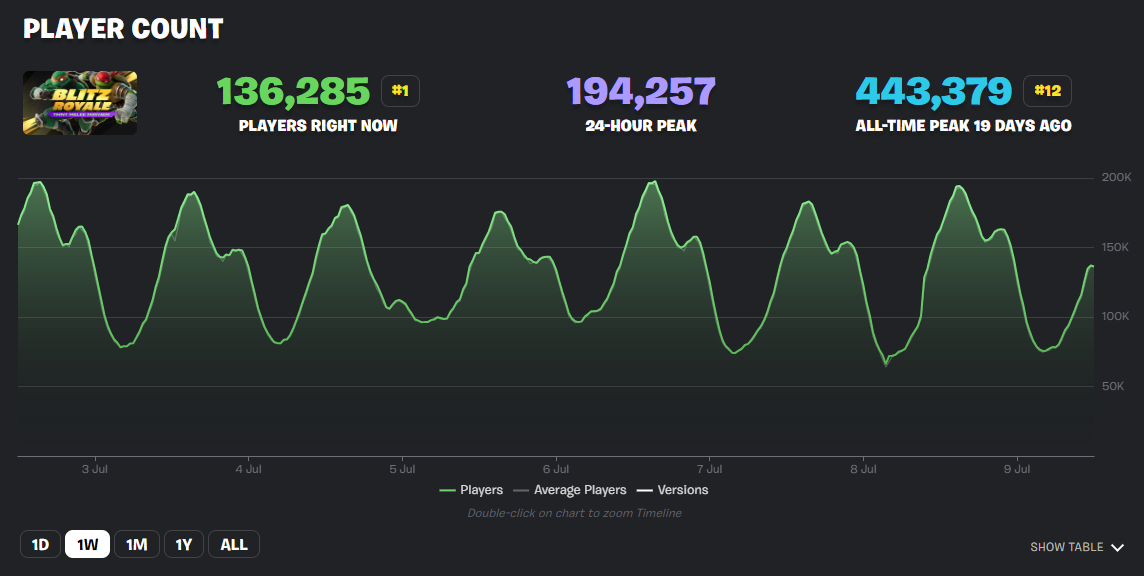Click the Blitz Royale game thumbnail
1144x576 pixels.
click(x=80, y=102)
